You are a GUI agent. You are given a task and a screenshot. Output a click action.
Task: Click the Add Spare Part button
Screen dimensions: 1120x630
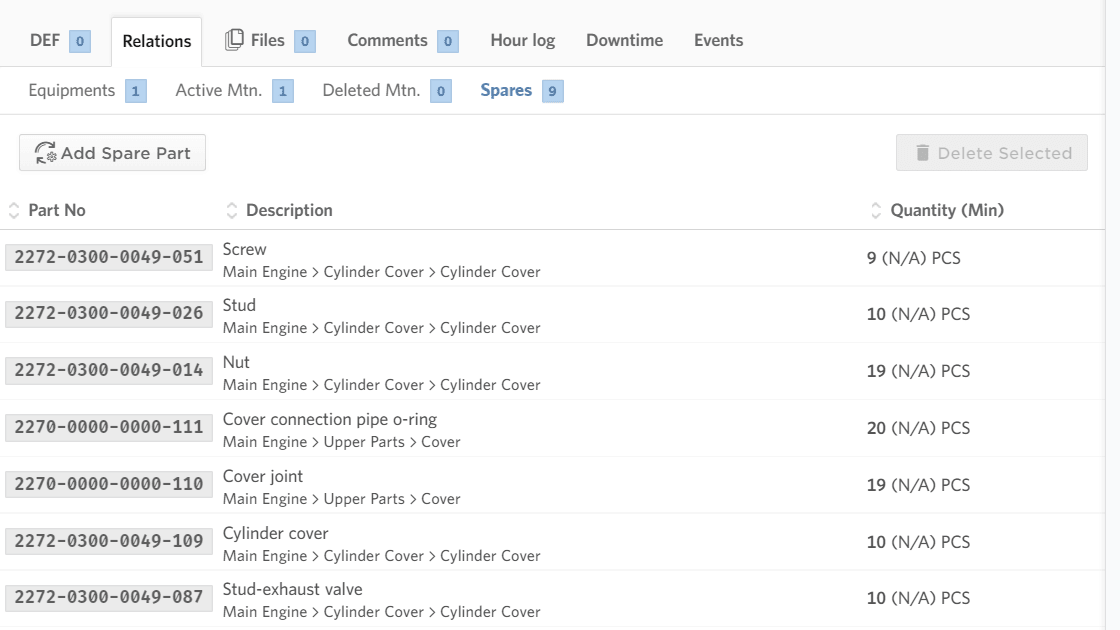[111, 152]
